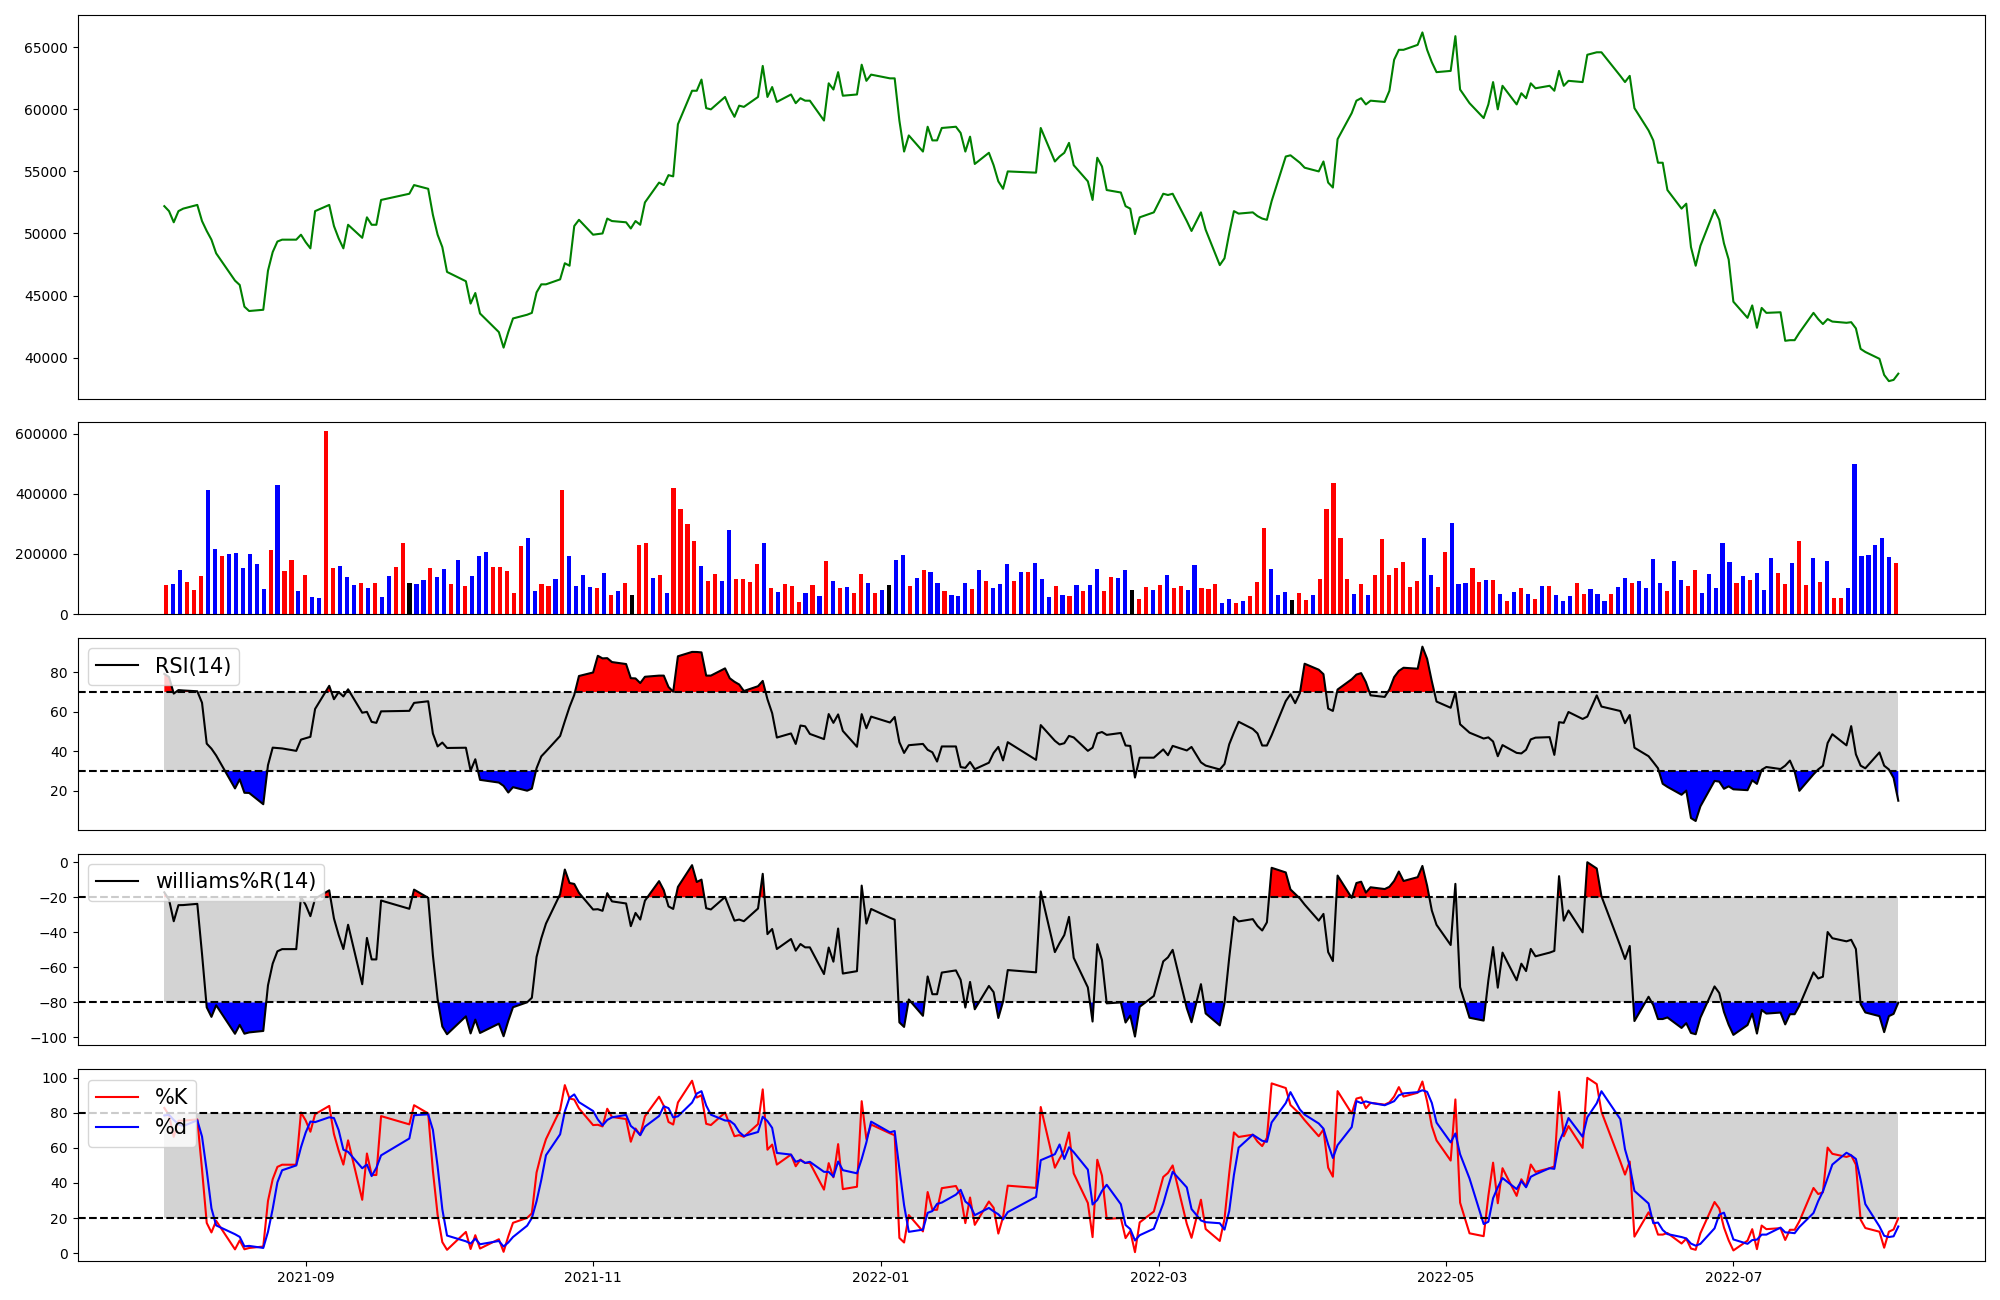
Task: Click the tallest blue volume bar near 500000
Action: click(x=1854, y=539)
